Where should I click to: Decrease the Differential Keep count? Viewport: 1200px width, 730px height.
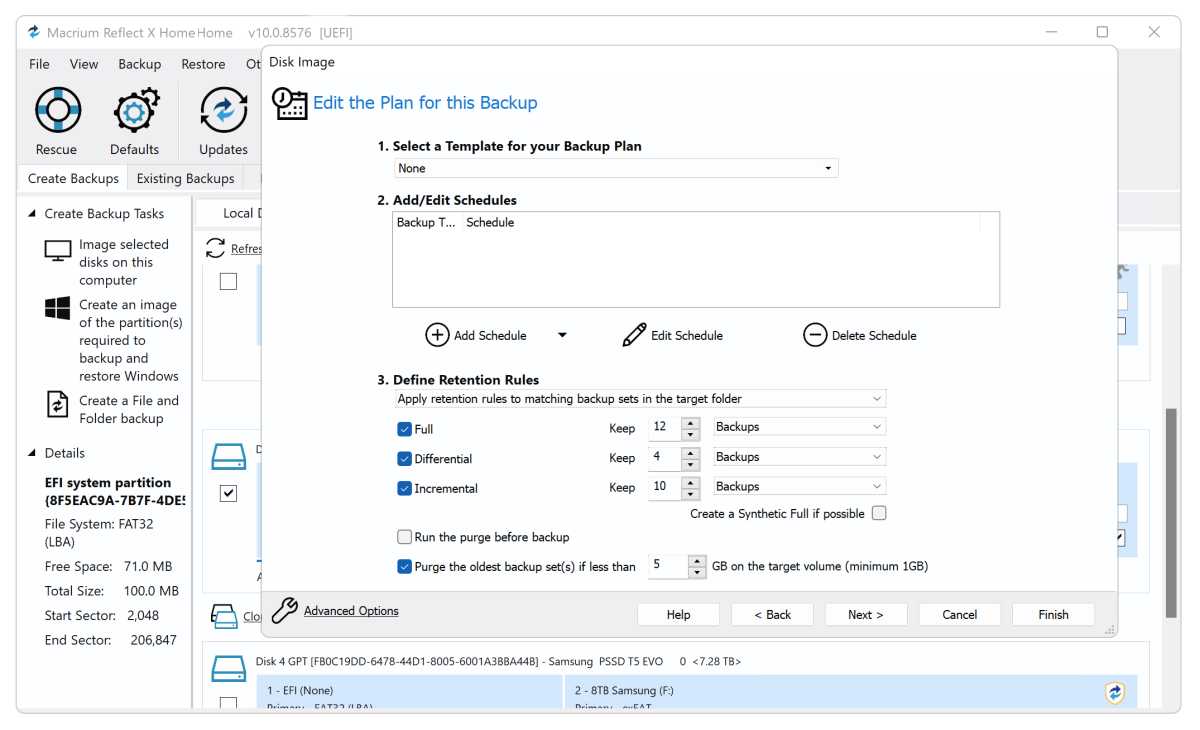(691, 463)
